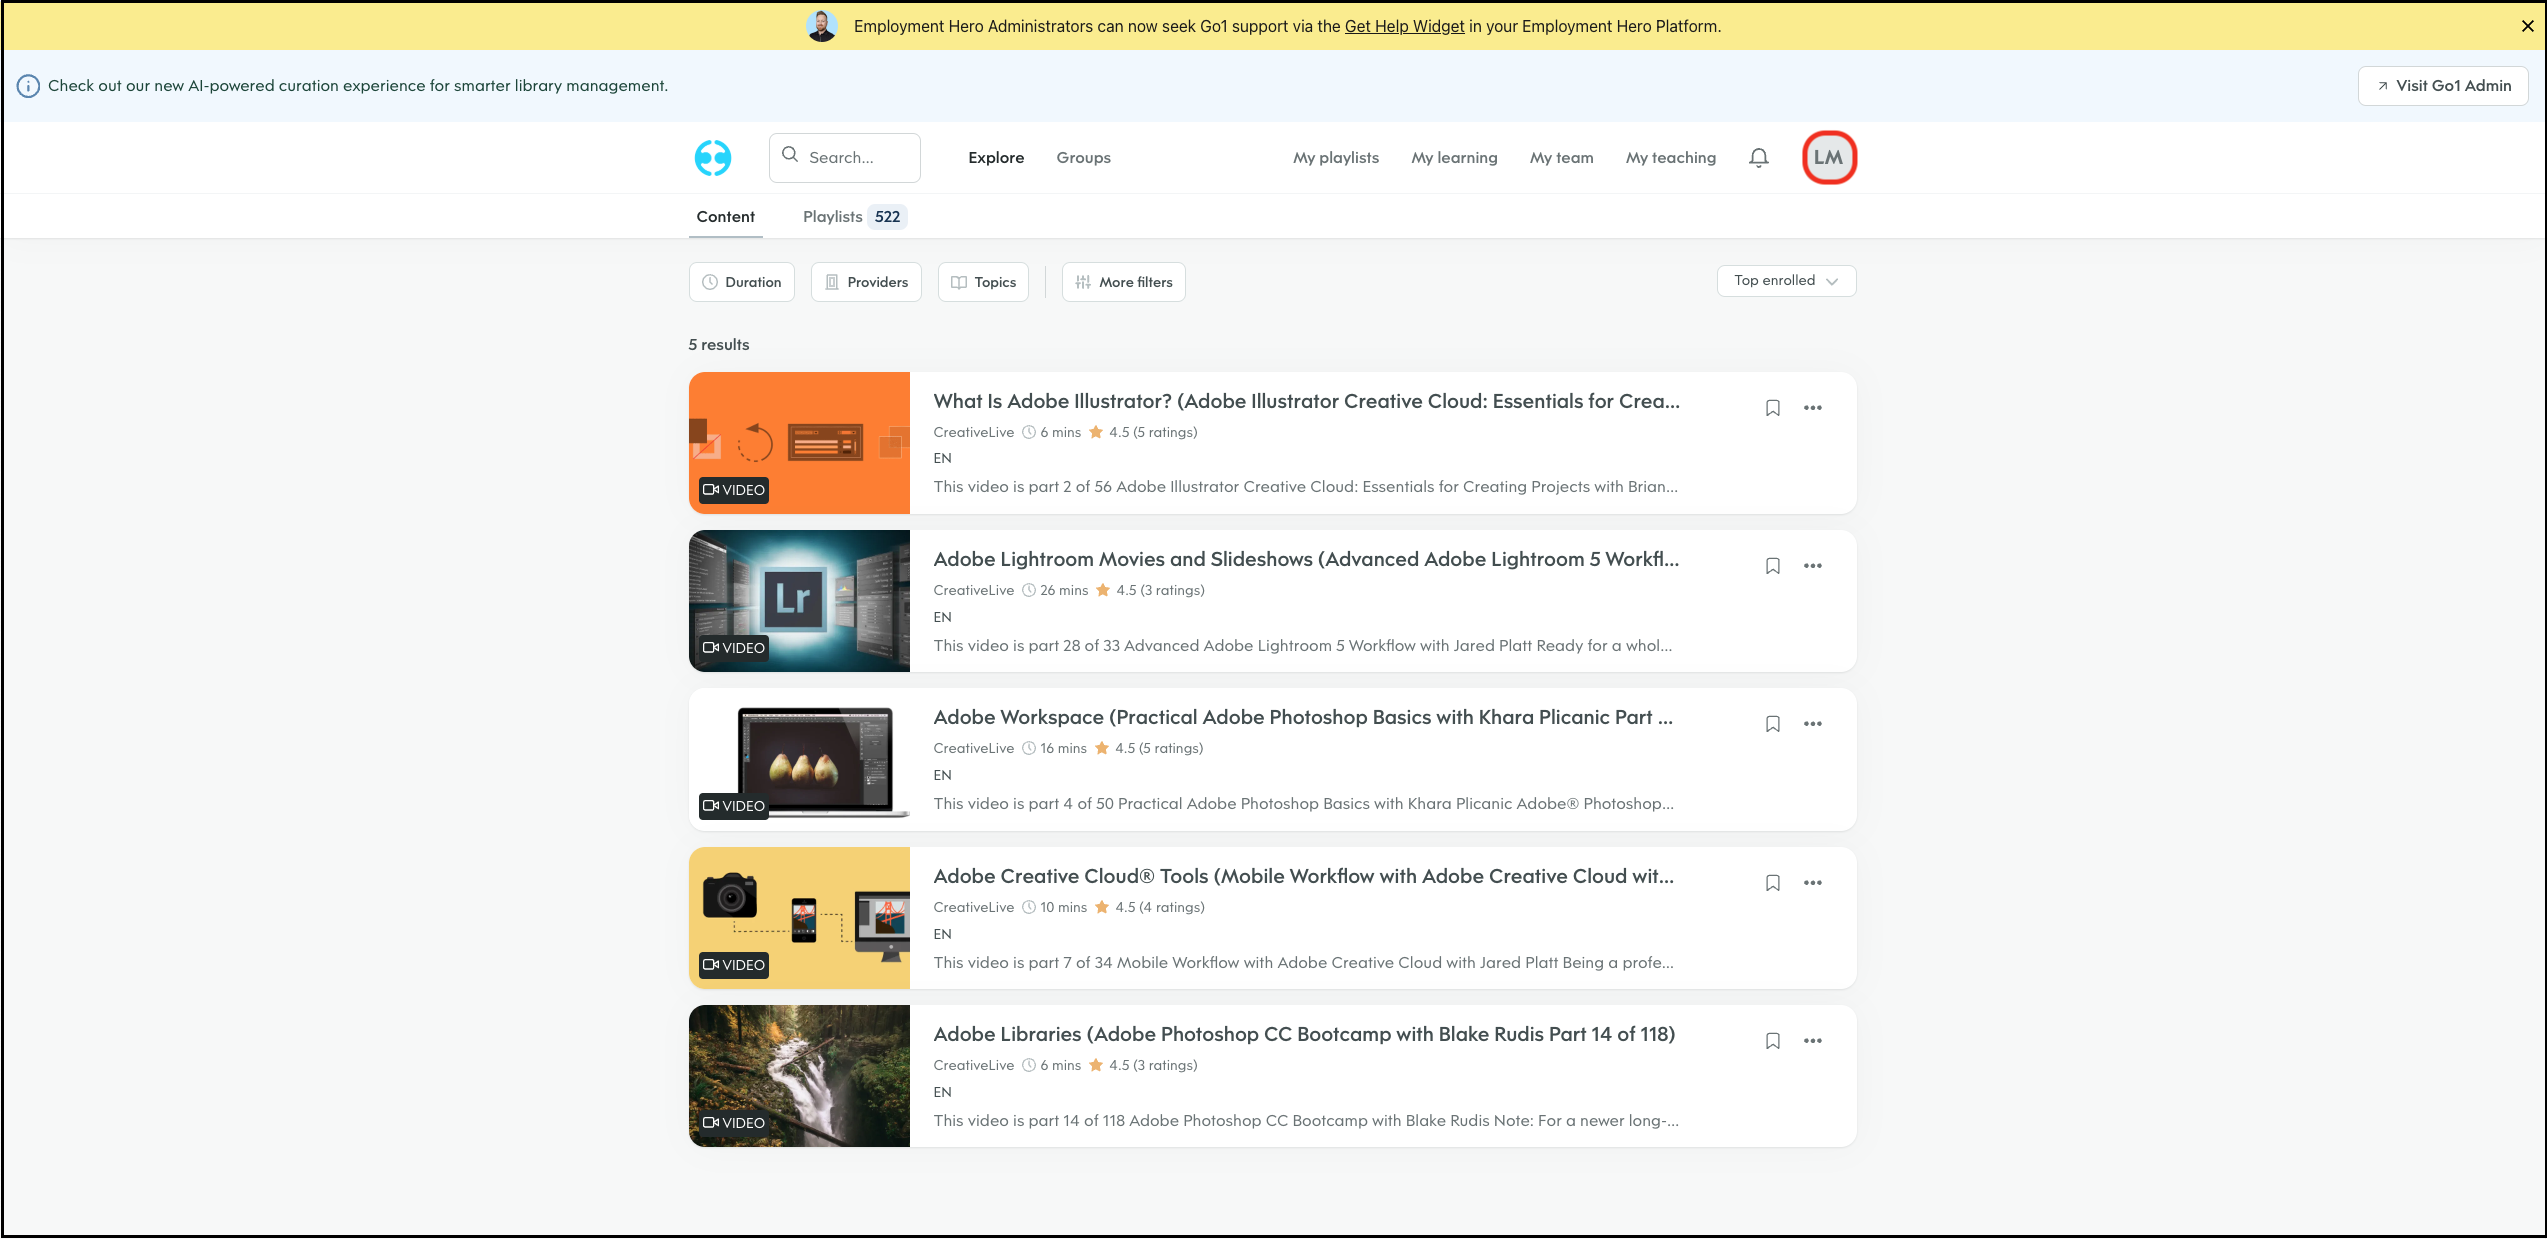Bookmark the Adobe Illustrator video
2547x1239 pixels.
tap(1772, 408)
